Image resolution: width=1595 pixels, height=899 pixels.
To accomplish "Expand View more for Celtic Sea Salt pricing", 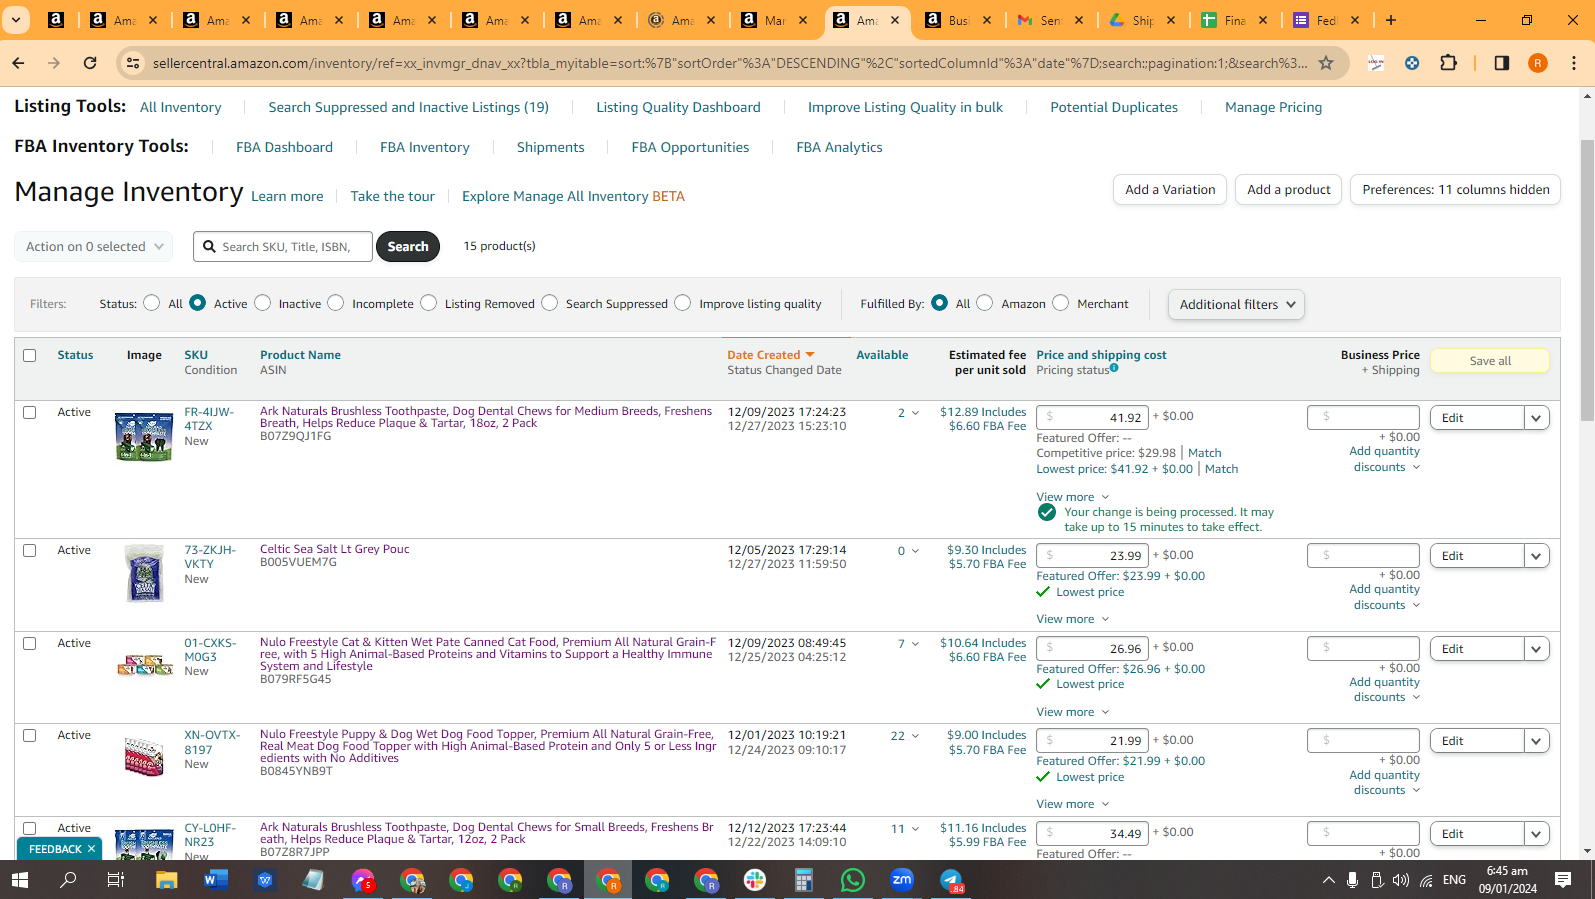I will point(1073,619).
